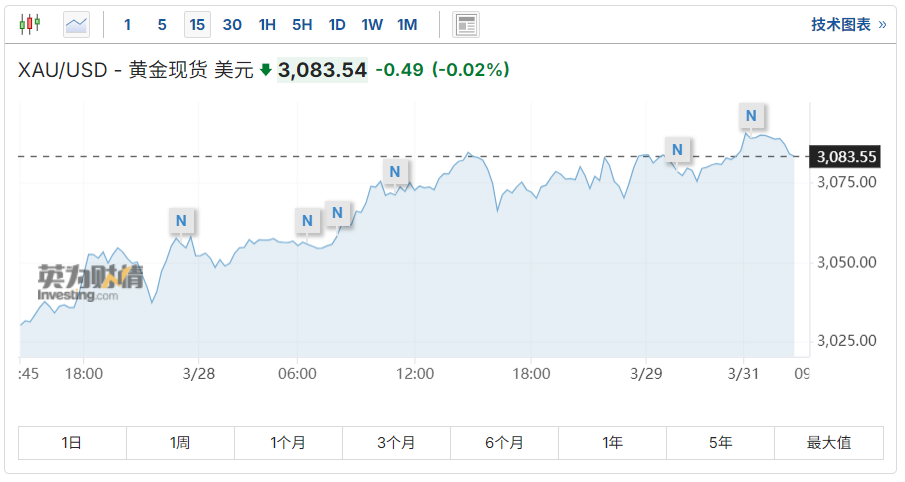Switch to candlestick chart type icon
Image resolution: width=905 pixels, height=482 pixels.
point(30,24)
